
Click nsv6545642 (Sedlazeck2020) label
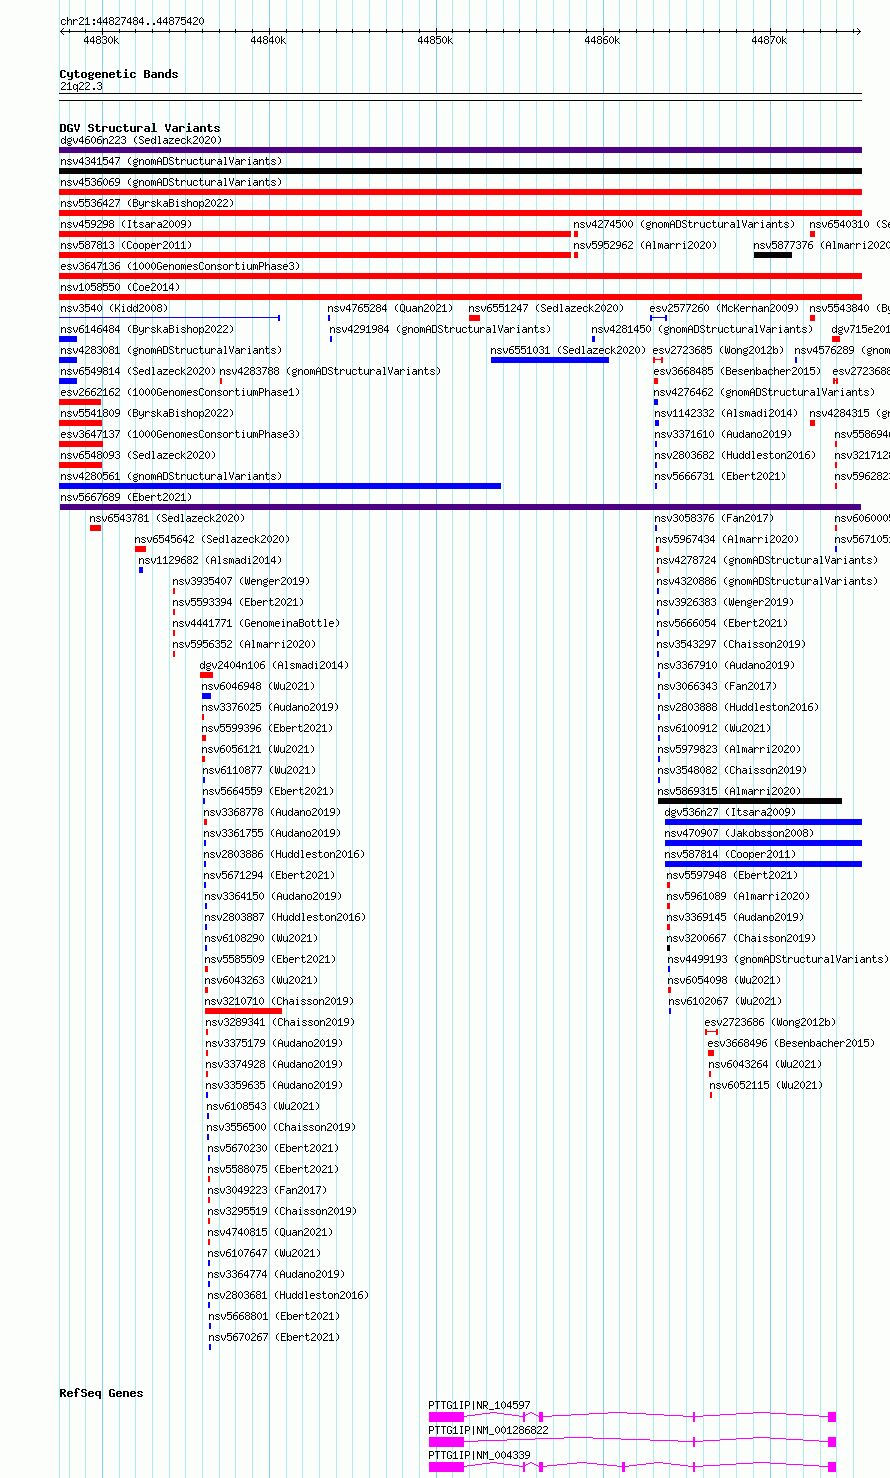[213, 539]
